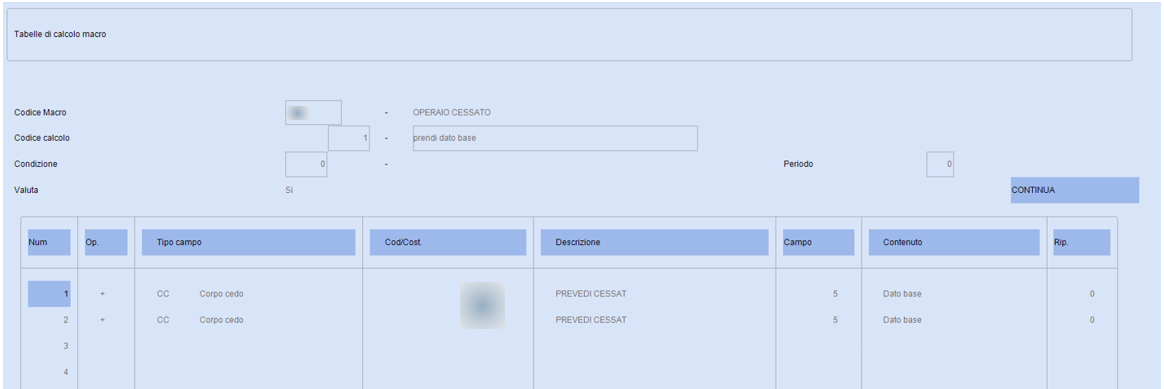The width and height of the screenshot is (1164, 389).
Task: Click Rip. value 0 in row 1
Action: pos(1092,294)
